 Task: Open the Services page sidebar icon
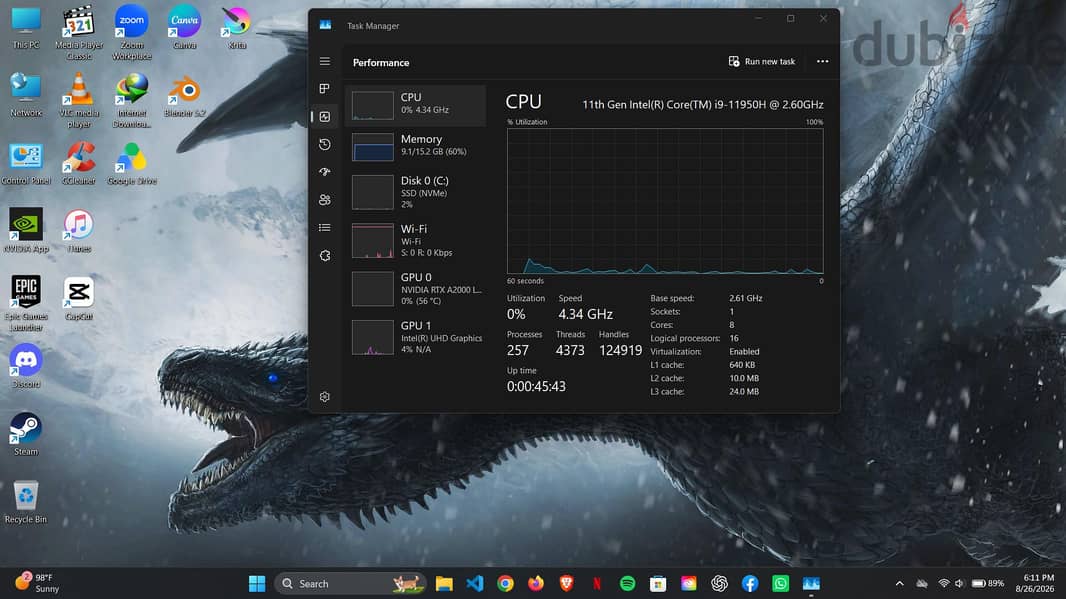point(325,256)
